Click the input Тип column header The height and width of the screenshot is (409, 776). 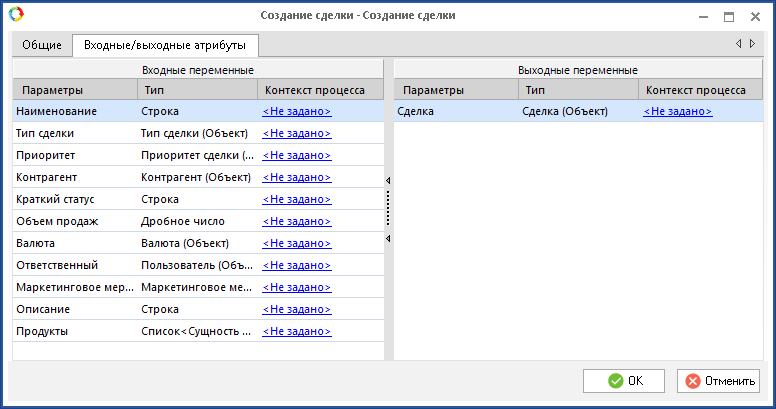pos(196,90)
